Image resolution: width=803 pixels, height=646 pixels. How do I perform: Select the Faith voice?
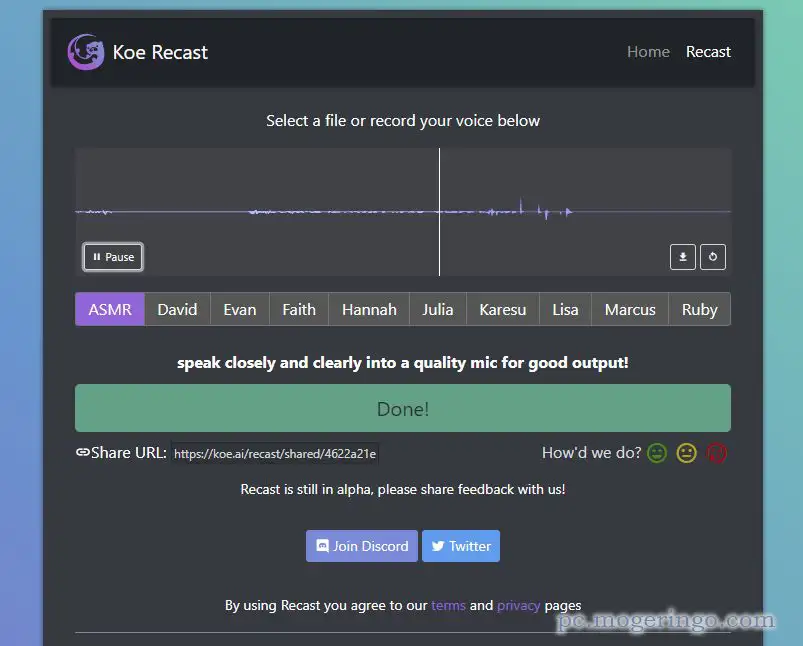coord(299,309)
